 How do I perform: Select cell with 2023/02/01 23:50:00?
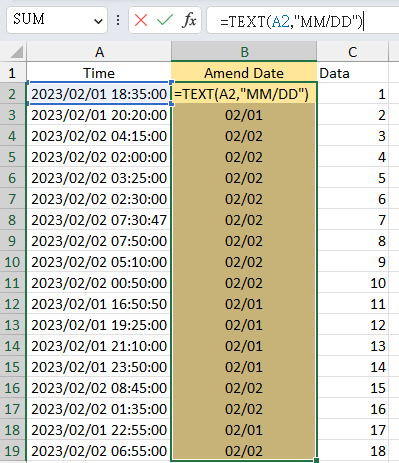[x=99, y=367]
